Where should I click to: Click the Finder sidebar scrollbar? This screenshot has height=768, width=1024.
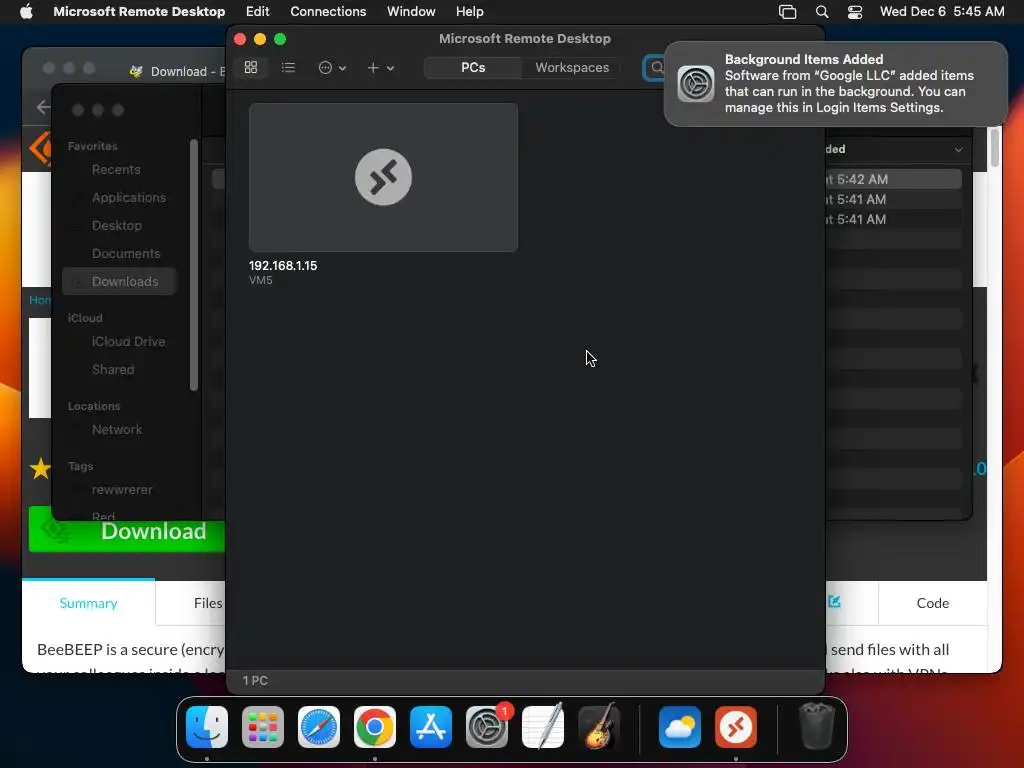pyautogui.click(x=193, y=264)
